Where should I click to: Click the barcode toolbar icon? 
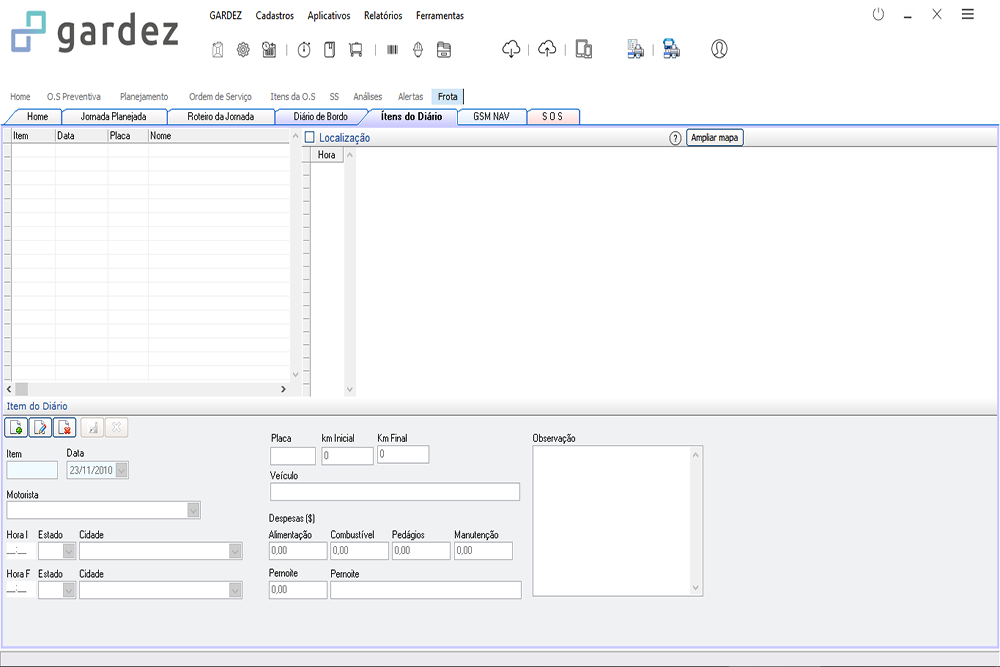(392, 50)
